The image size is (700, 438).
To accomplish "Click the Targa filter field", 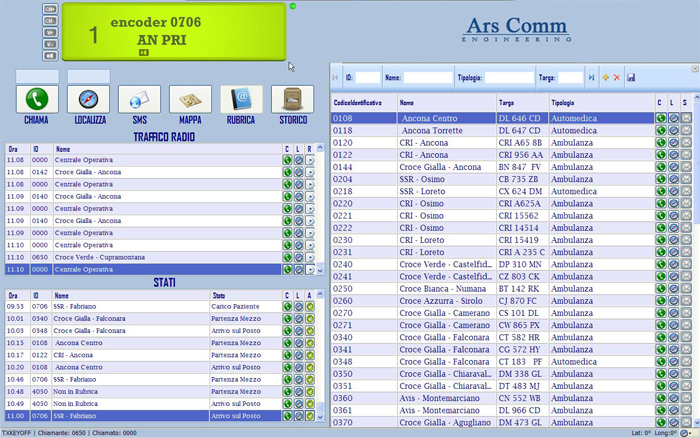I will (x=571, y=77).
